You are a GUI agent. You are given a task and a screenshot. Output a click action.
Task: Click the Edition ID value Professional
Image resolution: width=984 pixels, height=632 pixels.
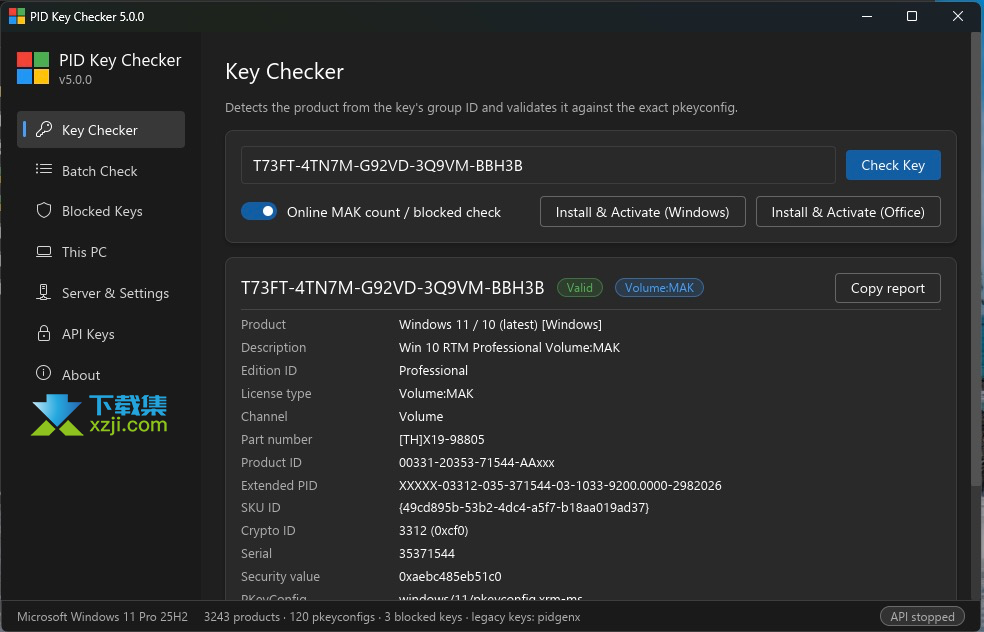point(433,370)
